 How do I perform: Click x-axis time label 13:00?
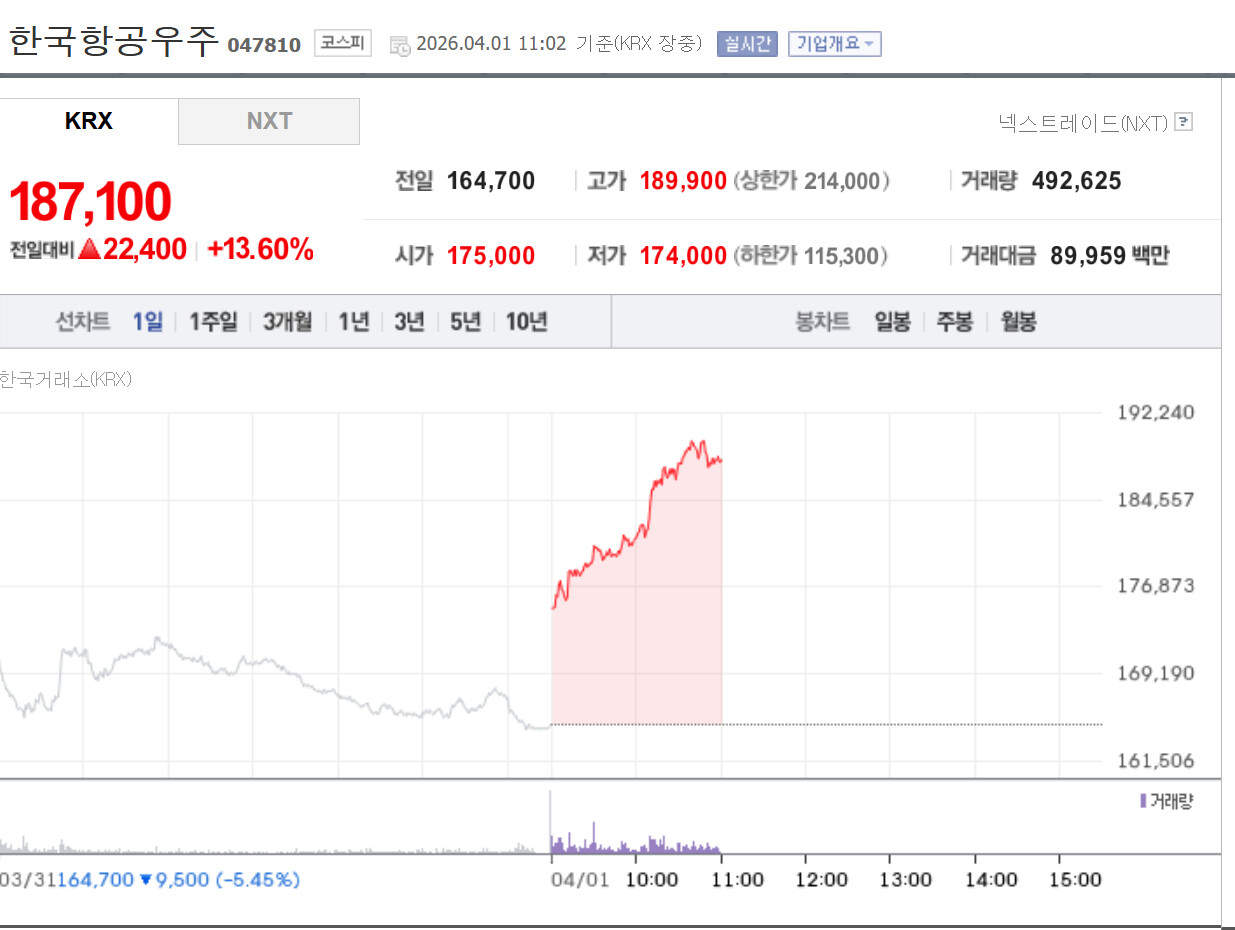click(x=905, y=880)
